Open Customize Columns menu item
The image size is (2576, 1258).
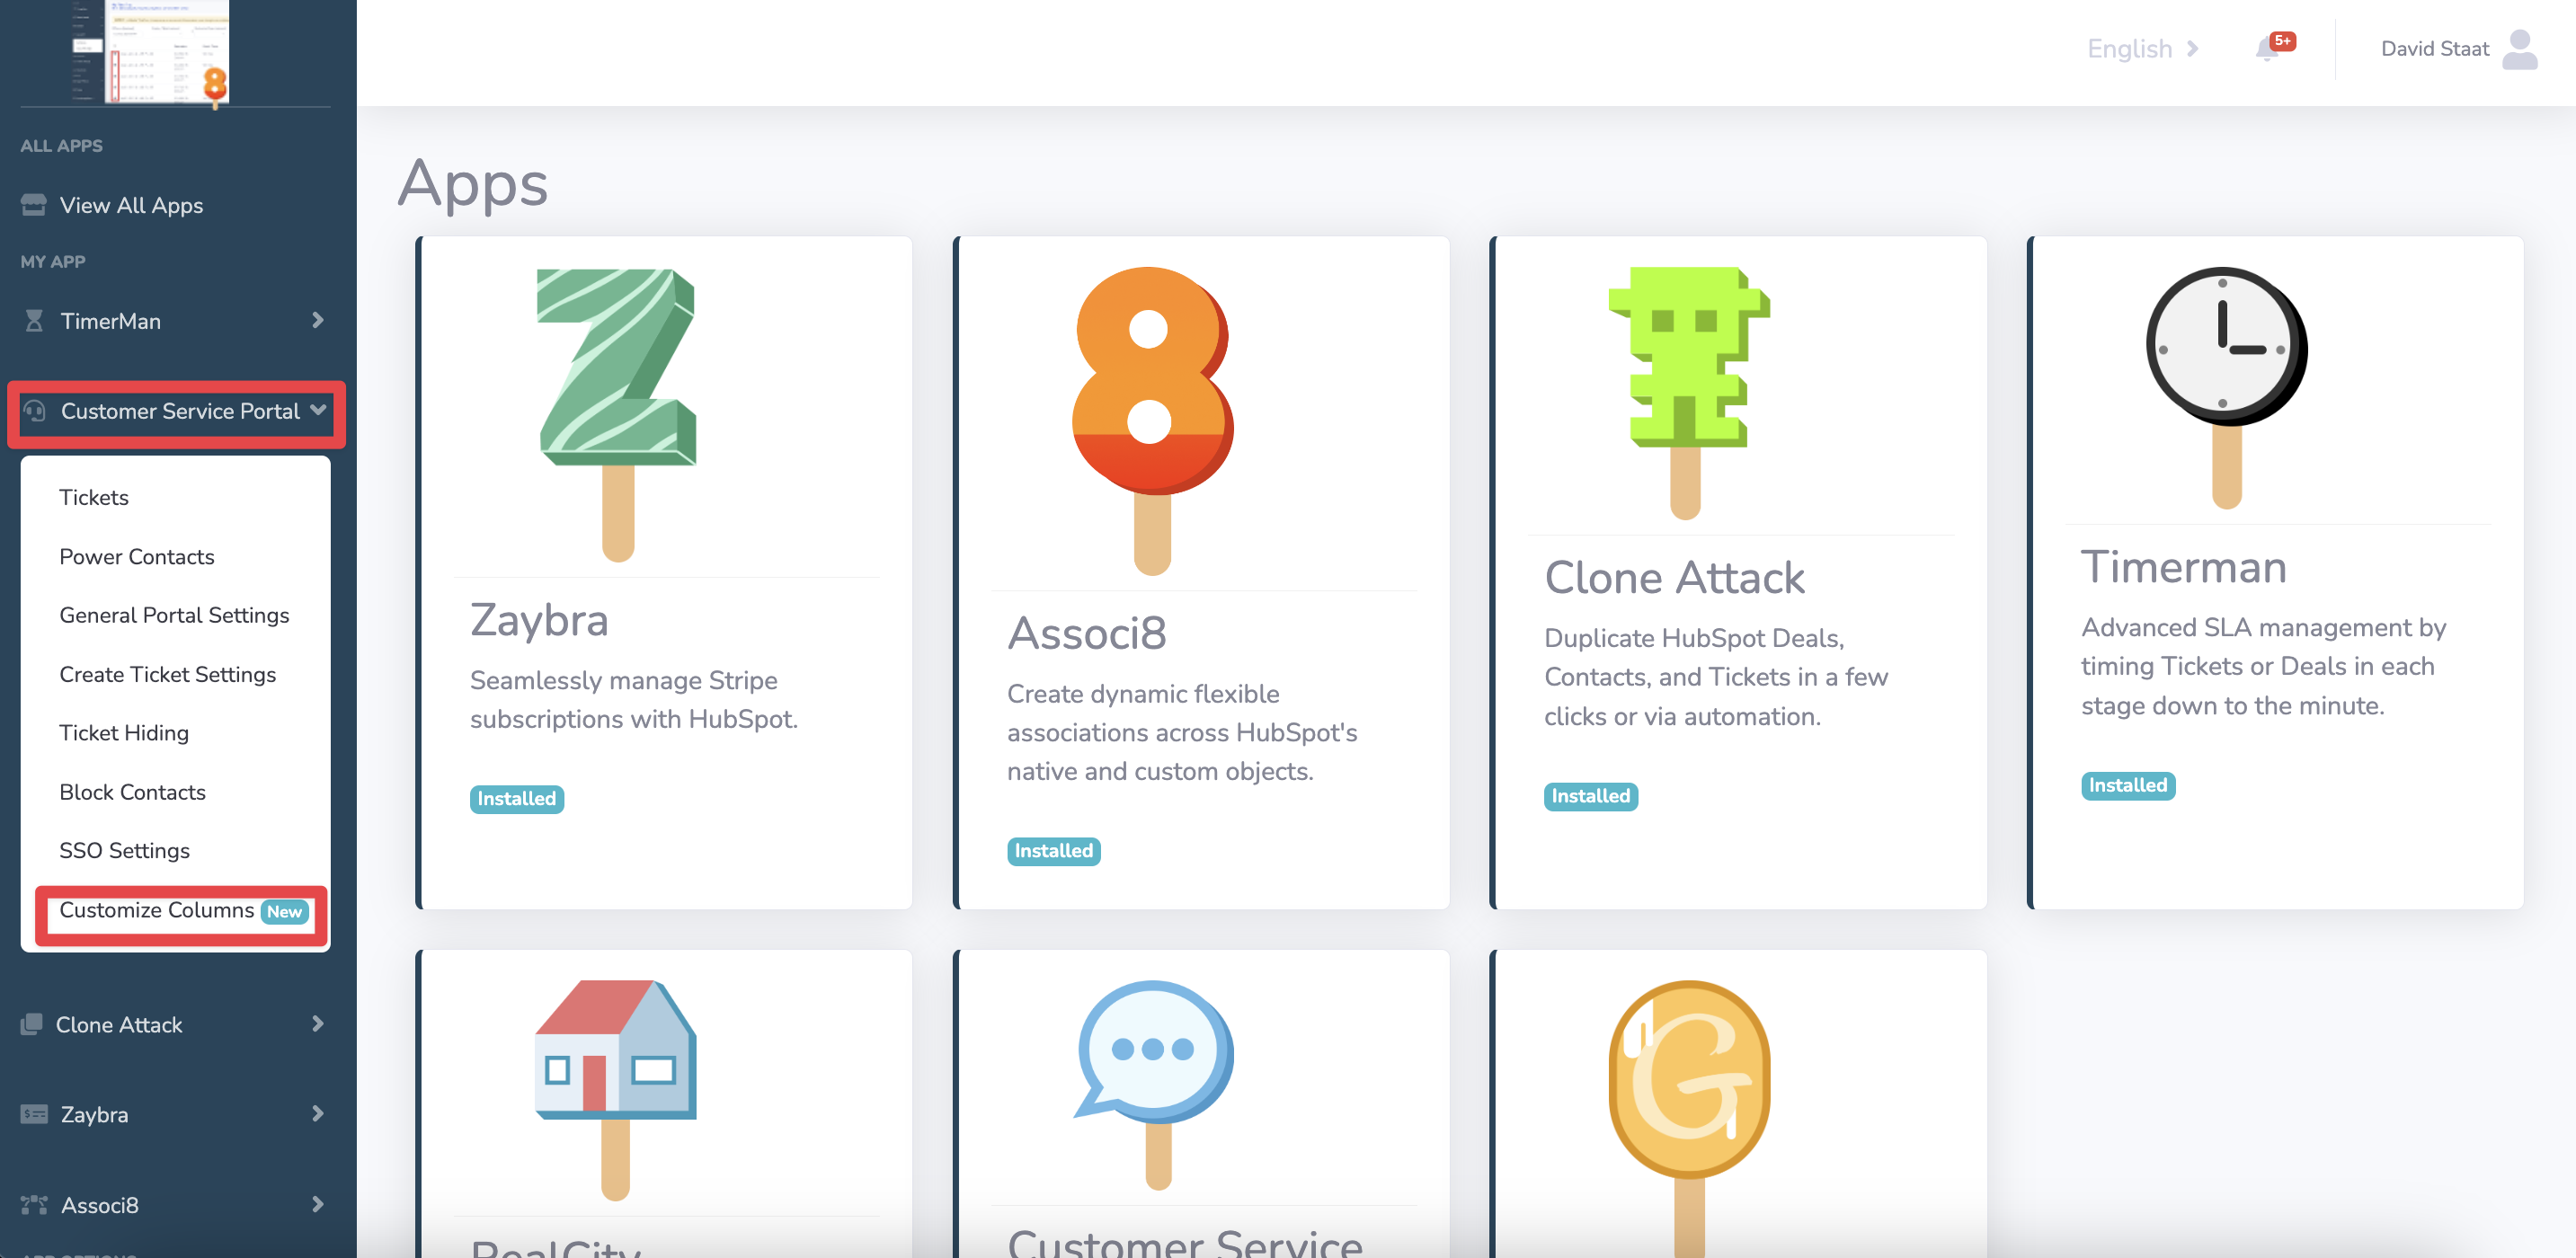click(182, 911)
